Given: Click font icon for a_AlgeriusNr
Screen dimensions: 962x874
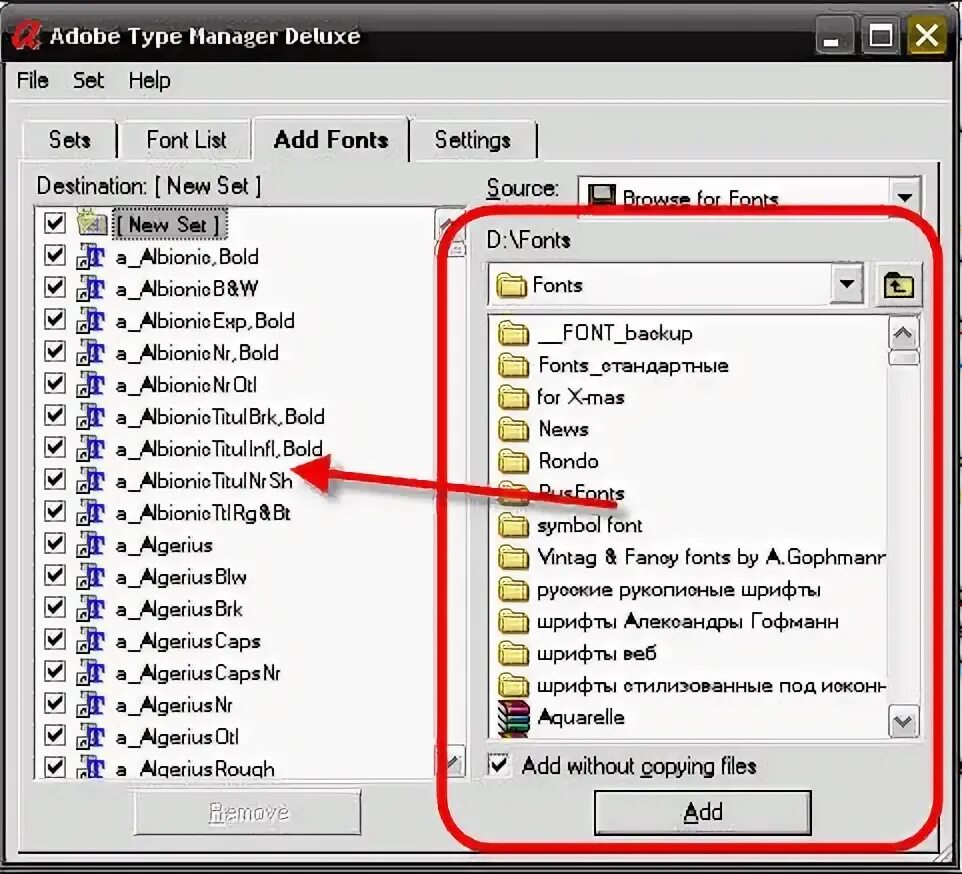Looking at the screenshot, I should point(91,705).
